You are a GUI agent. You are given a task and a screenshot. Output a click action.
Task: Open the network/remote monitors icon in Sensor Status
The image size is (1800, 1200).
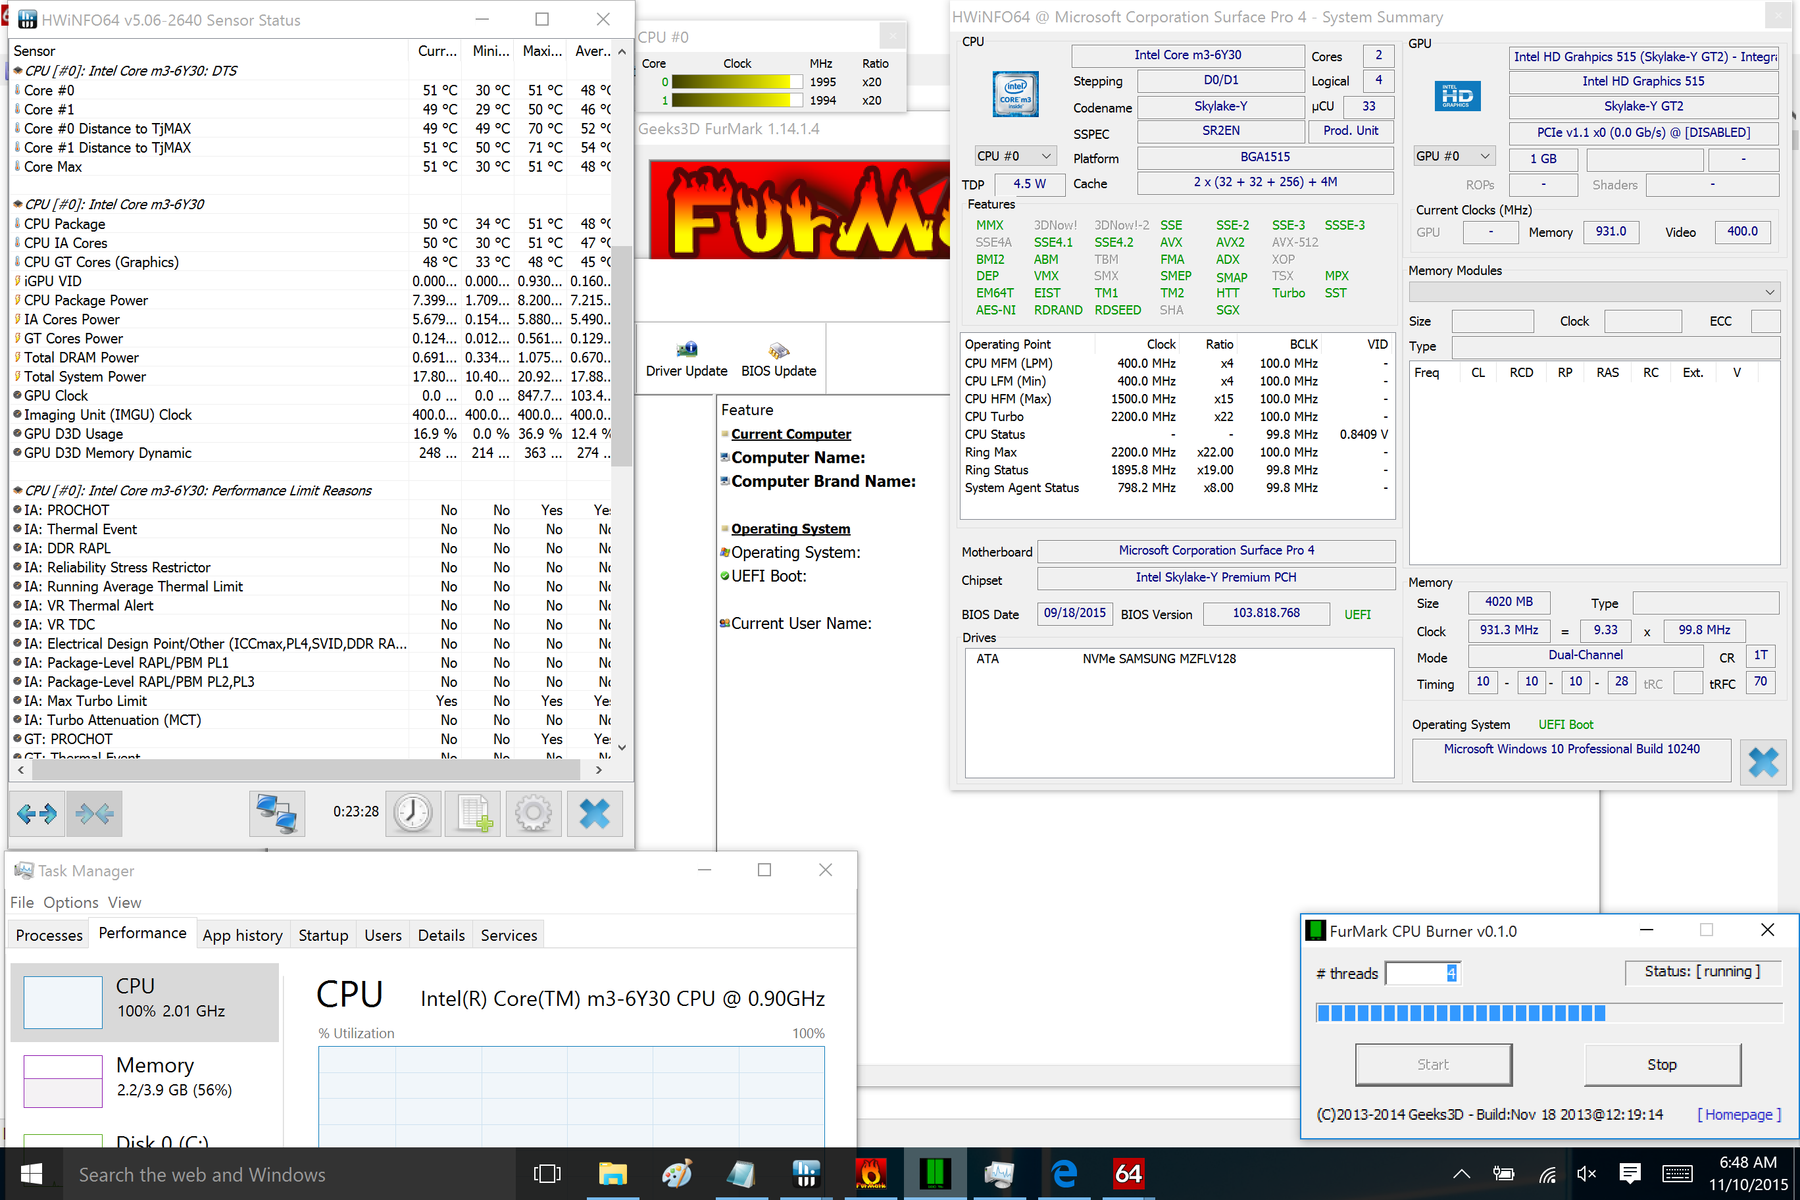(277, 814)
